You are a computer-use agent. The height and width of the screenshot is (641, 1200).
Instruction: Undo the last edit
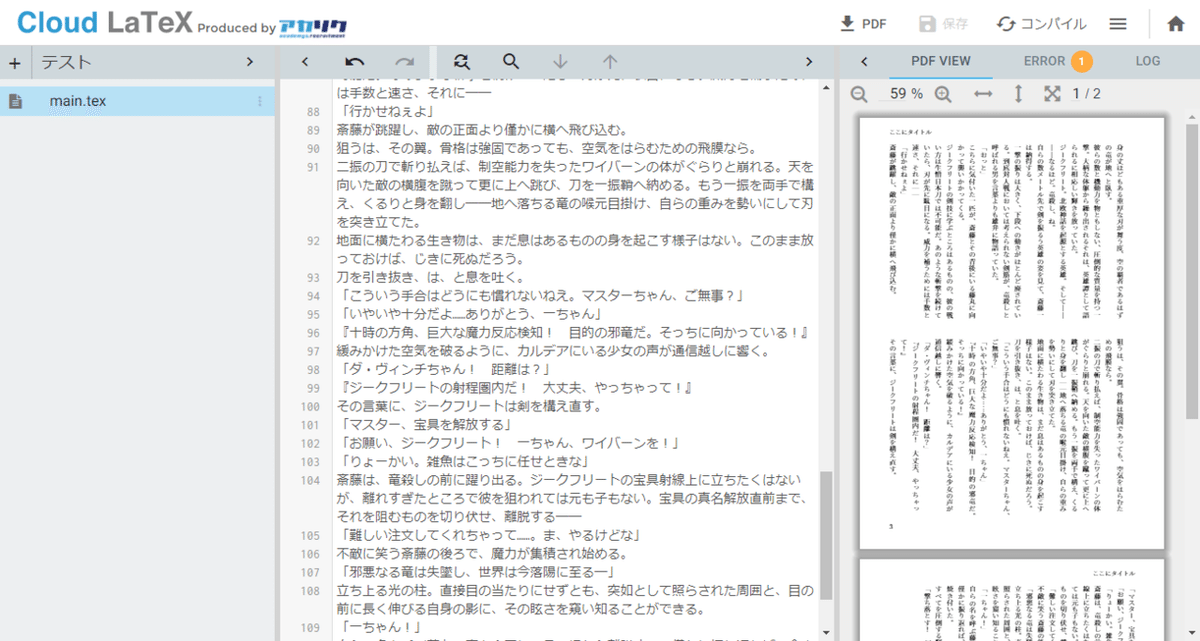pyautogui.click(x=354, y=62)
